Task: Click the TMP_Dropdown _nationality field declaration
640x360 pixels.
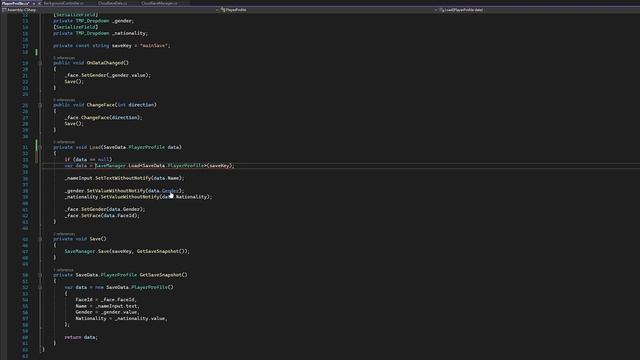Action: [x=100, y=33]
